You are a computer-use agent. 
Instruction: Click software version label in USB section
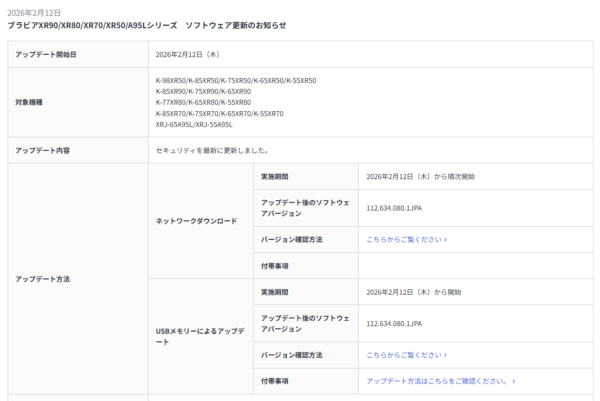point(305,323)
